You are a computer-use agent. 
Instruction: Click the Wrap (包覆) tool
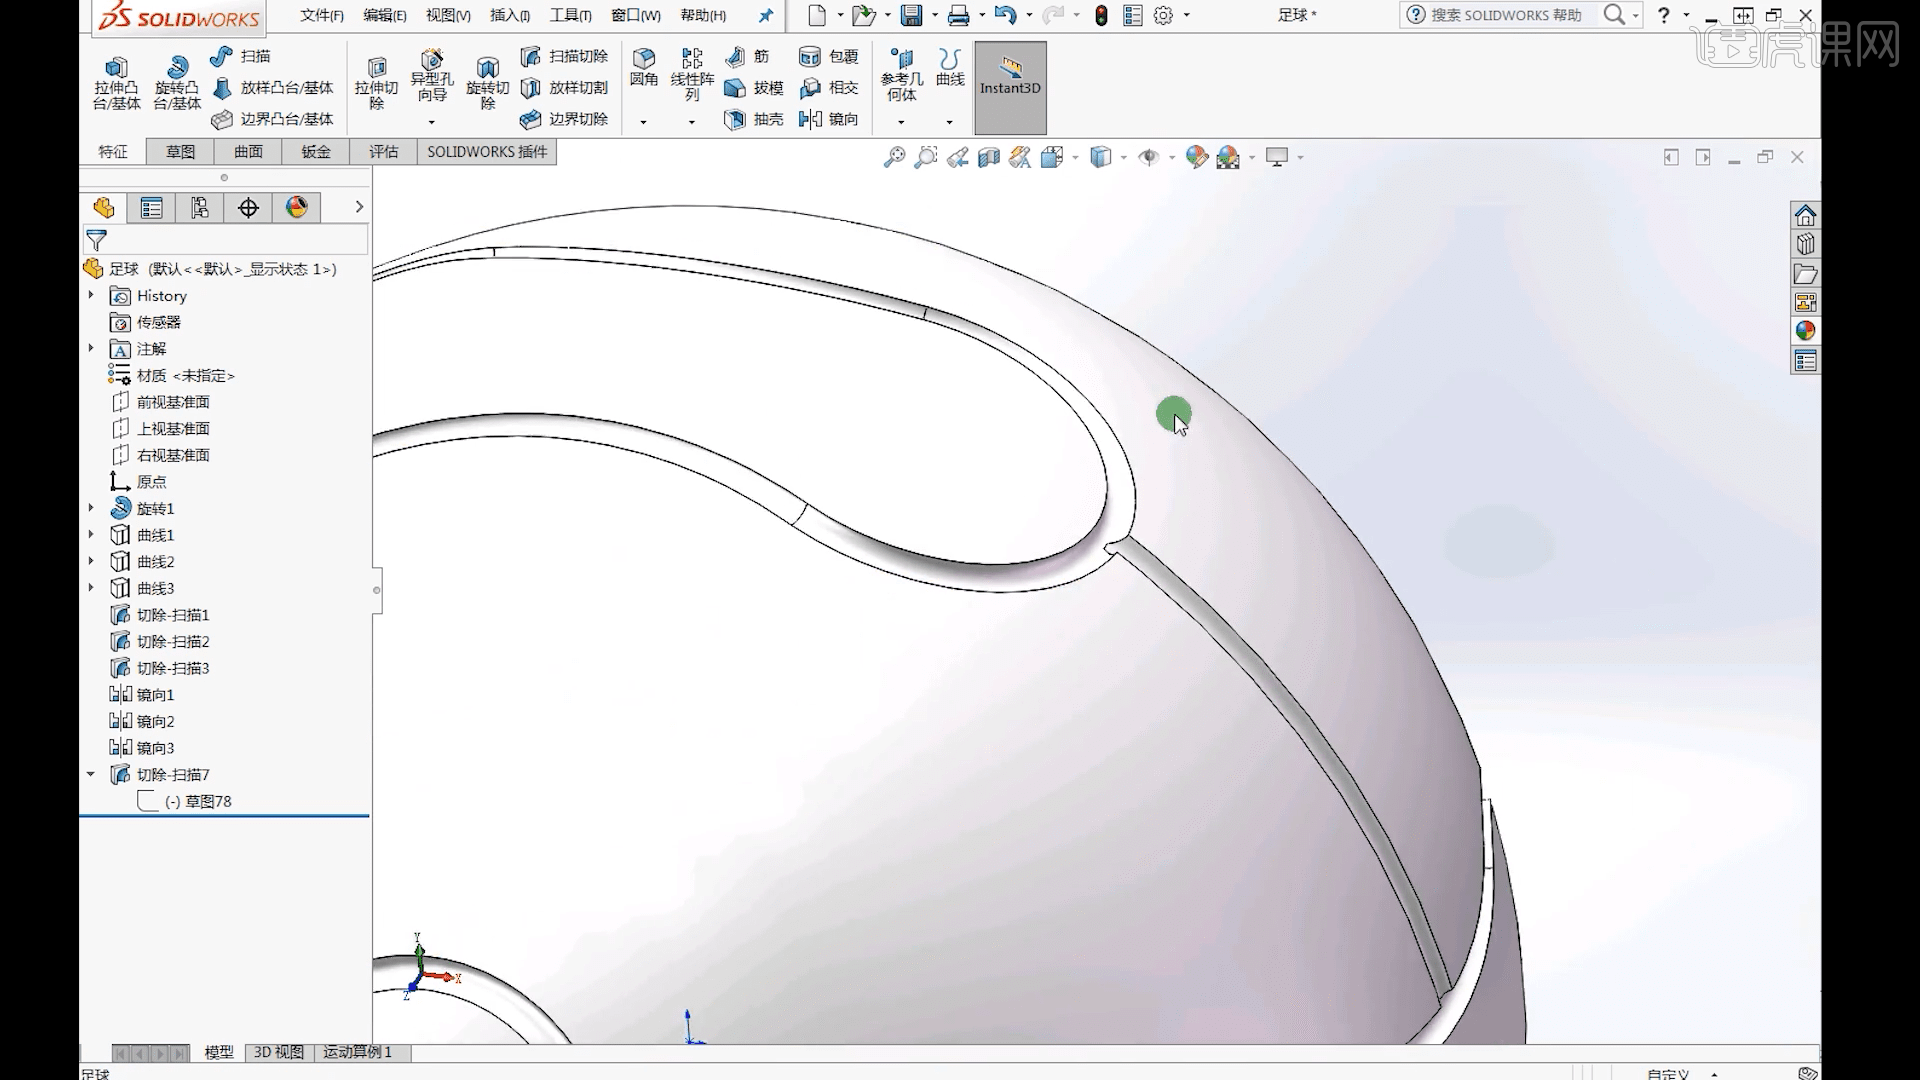click(x=829, y=56)
